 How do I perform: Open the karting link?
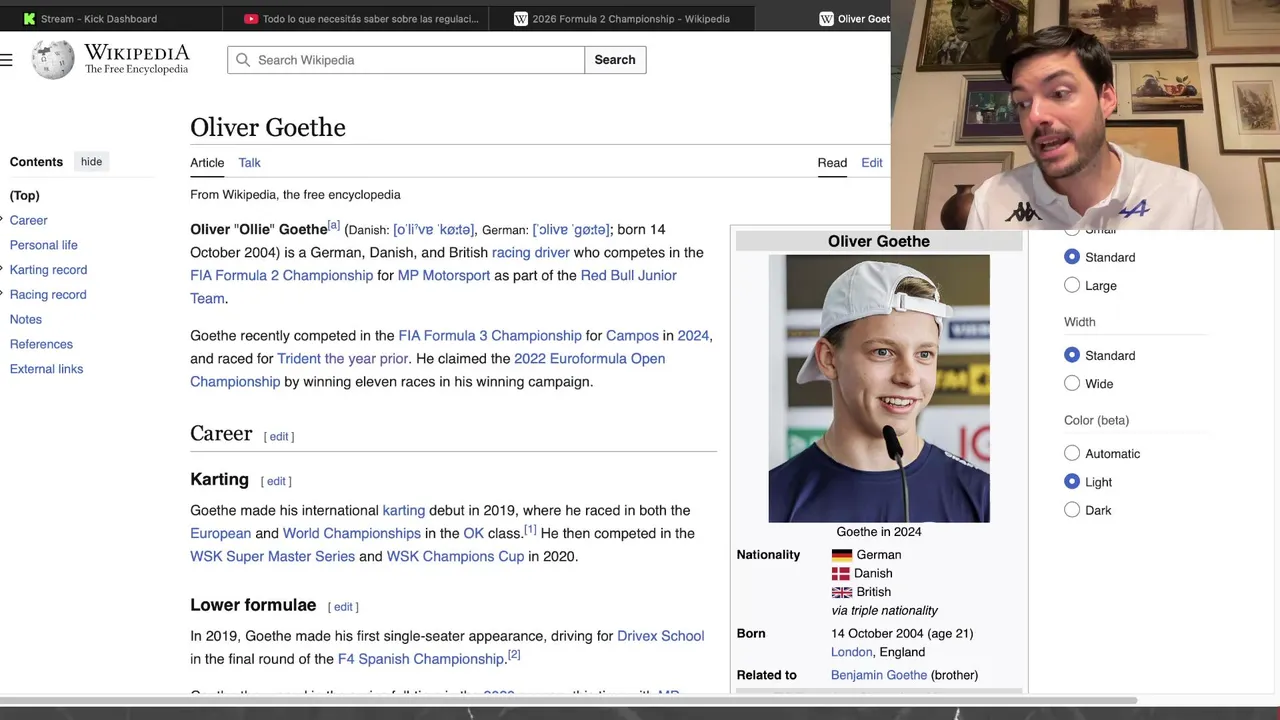point(404,511)
